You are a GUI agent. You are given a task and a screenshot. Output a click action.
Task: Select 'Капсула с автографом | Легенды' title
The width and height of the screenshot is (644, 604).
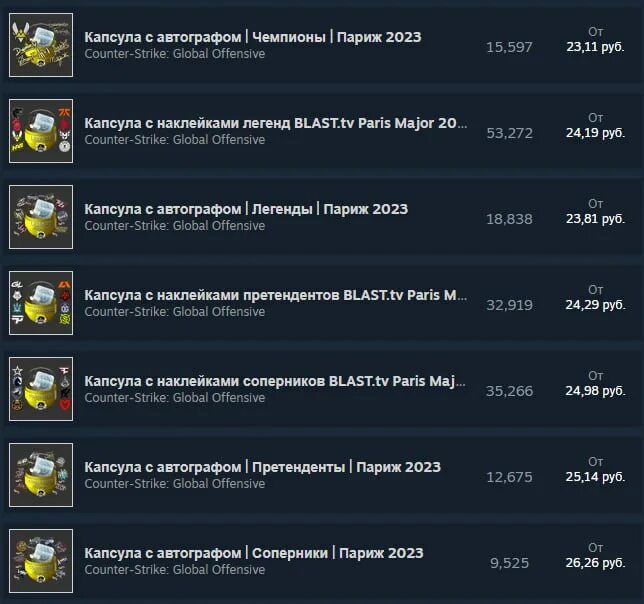tap(246, 209)
